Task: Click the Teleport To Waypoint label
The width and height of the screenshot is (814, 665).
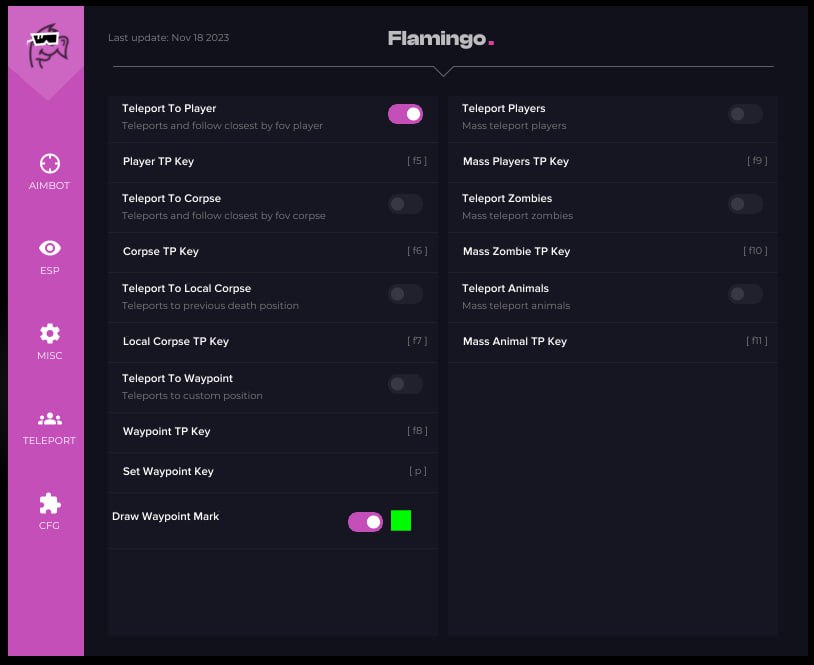Action: (x=177, y=378)
